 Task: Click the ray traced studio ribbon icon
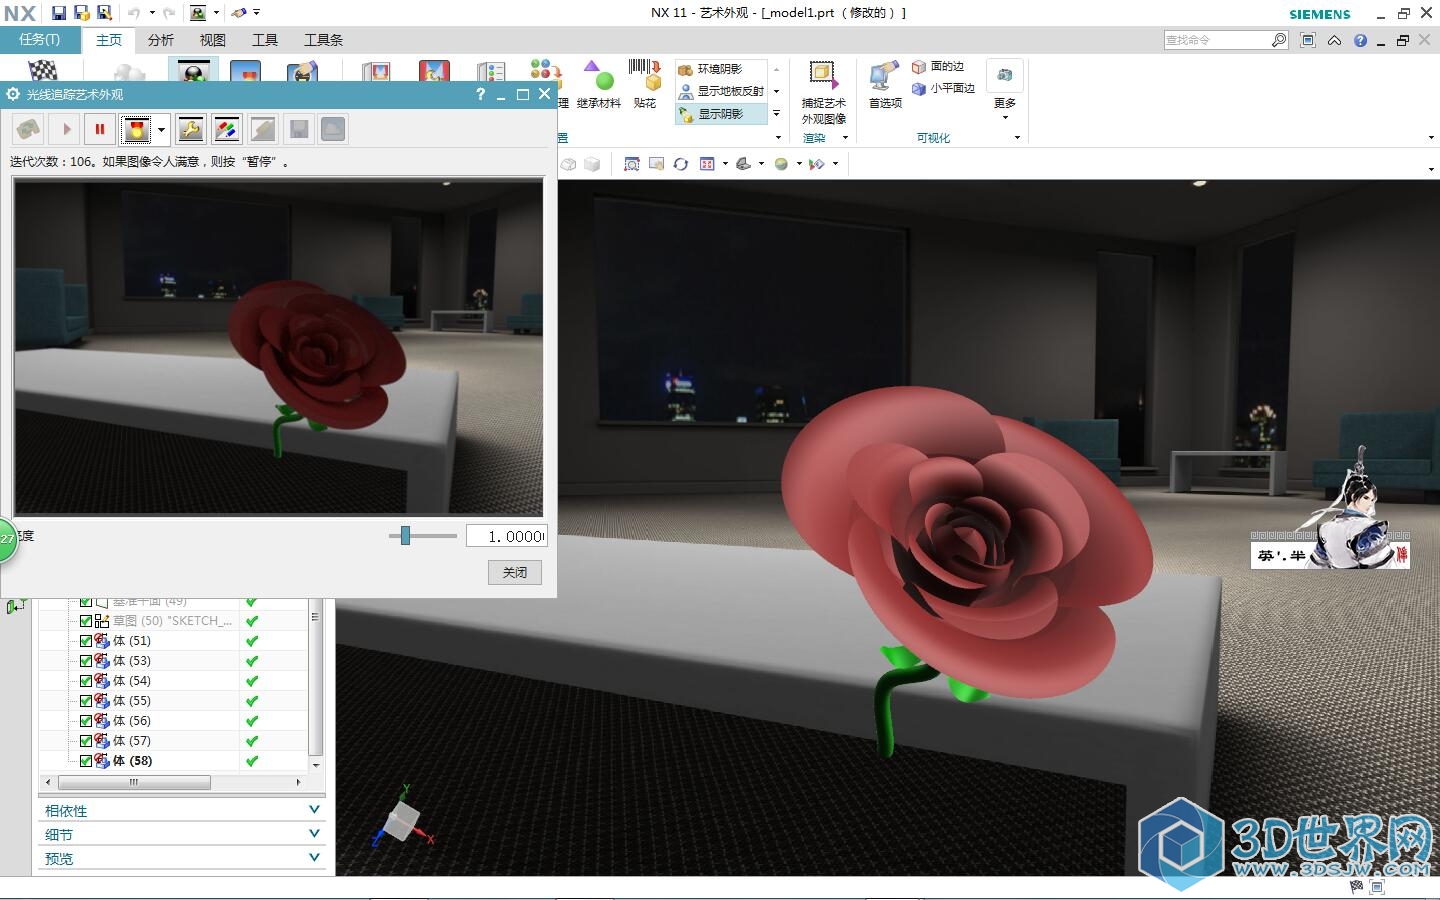[193, 70]
